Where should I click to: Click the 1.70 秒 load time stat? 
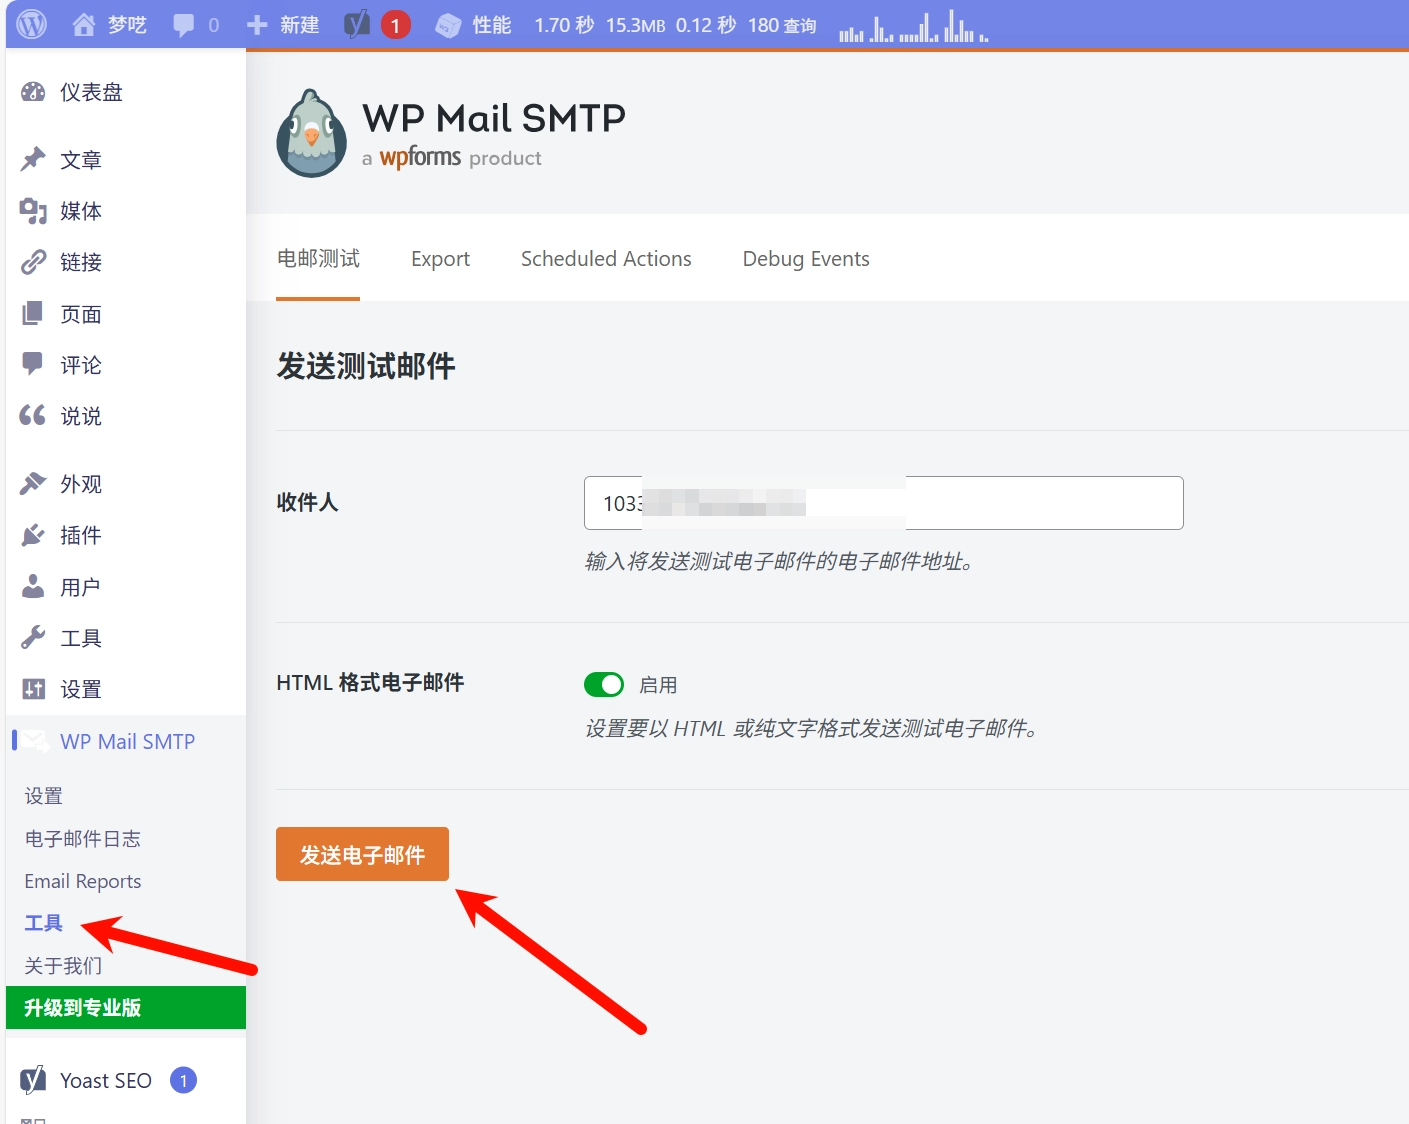click(x=564, y=25)
